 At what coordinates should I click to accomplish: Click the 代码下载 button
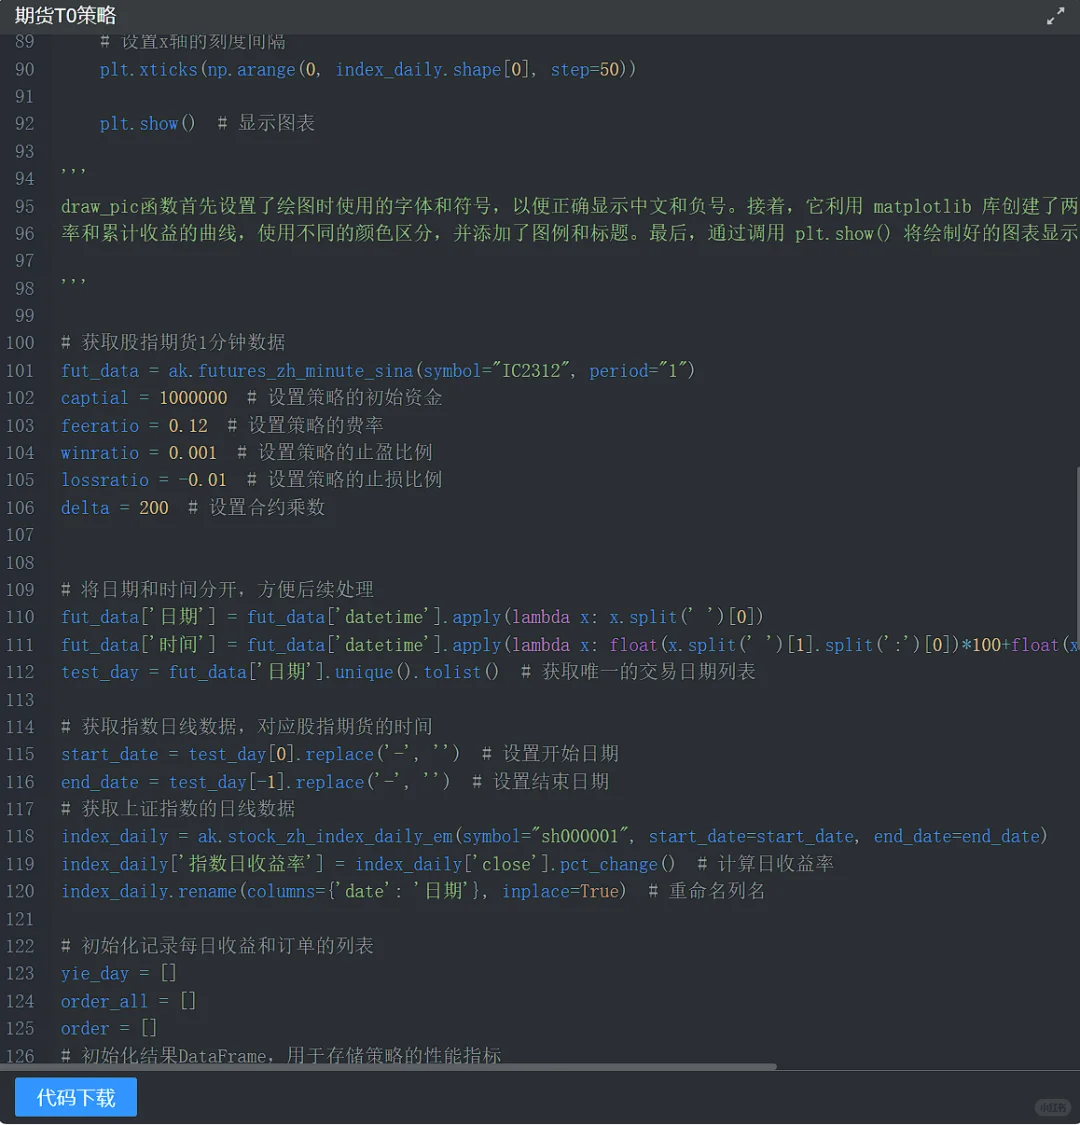(76, 1097)
